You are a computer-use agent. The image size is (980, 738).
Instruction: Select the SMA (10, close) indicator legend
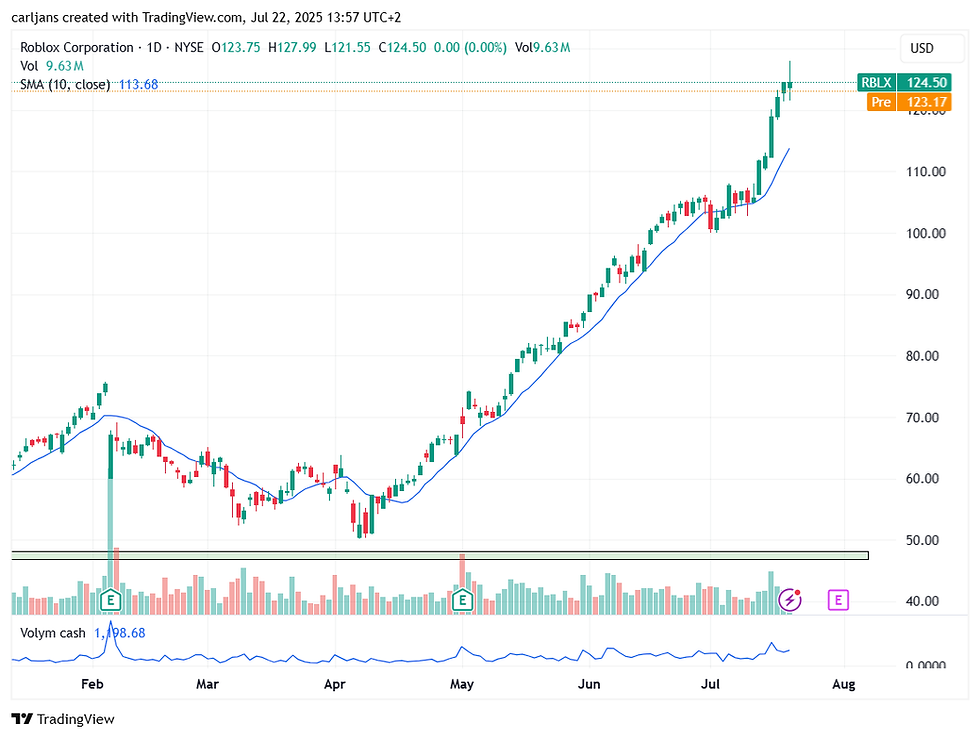65,84
